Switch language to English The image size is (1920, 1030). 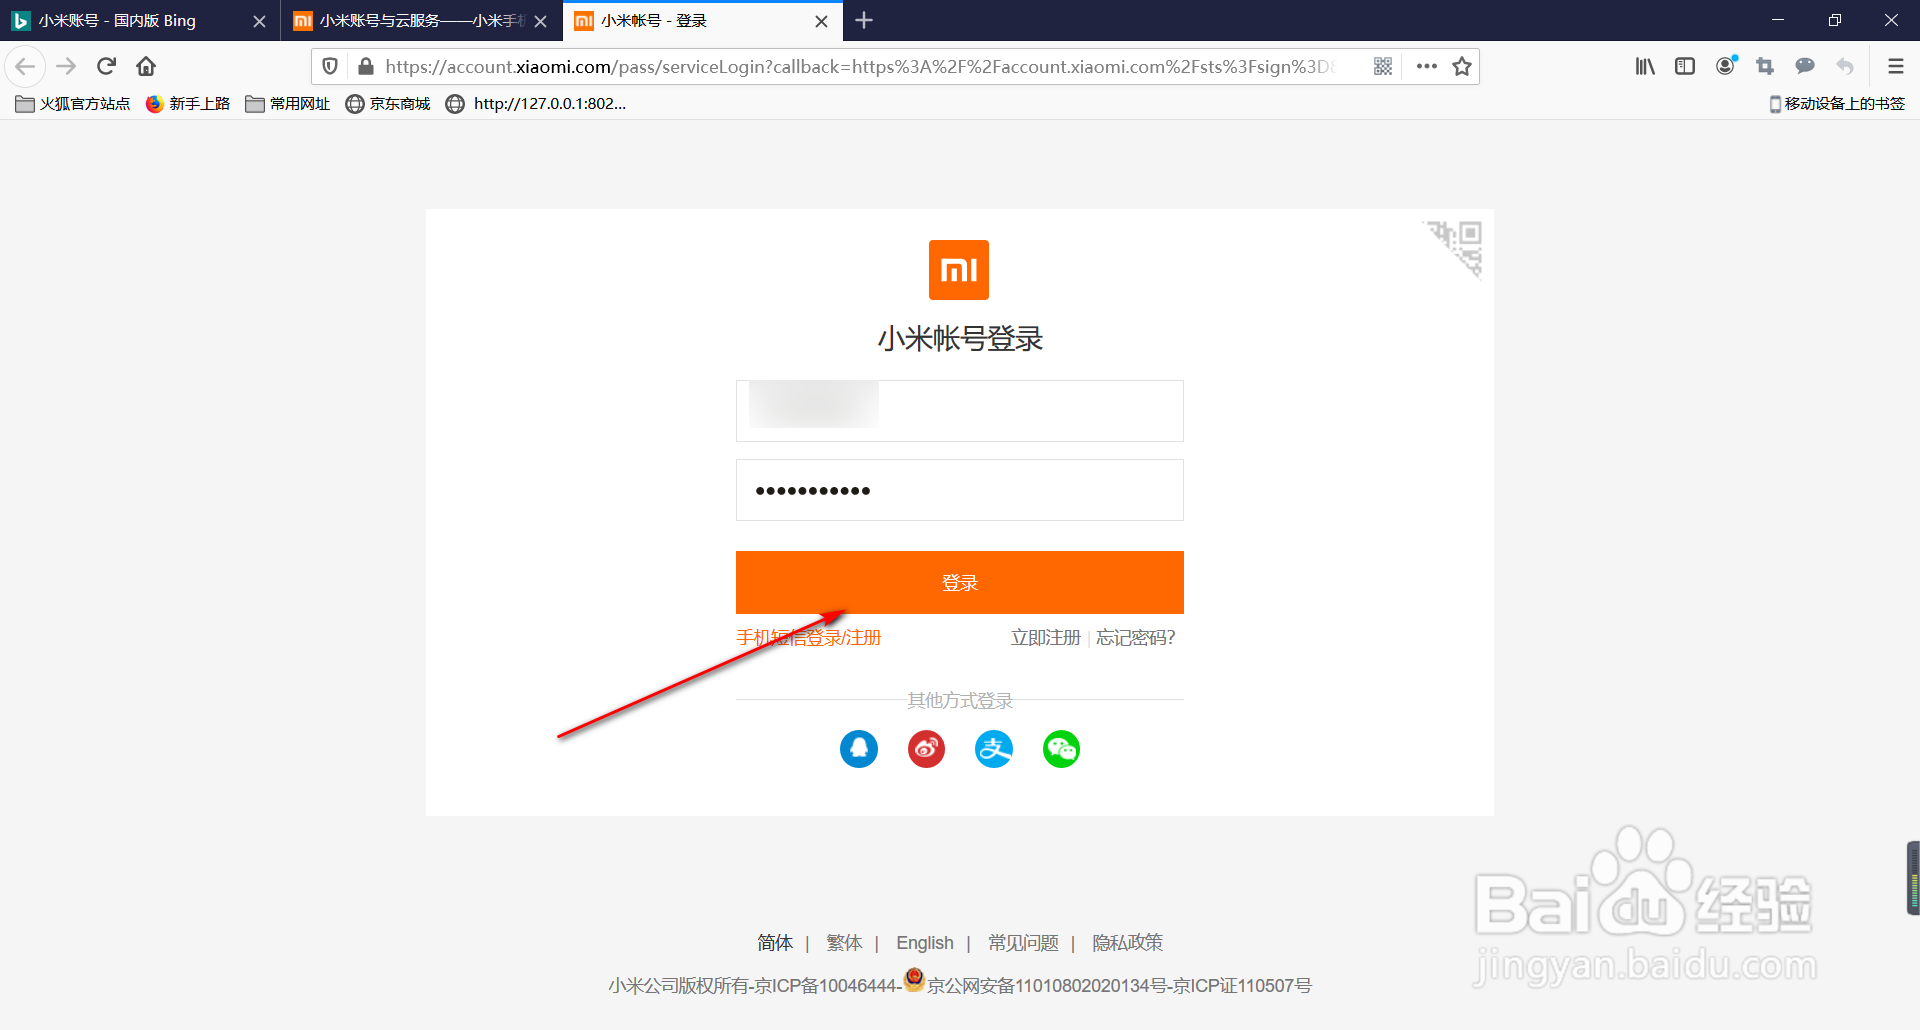[x=925, y=943]
